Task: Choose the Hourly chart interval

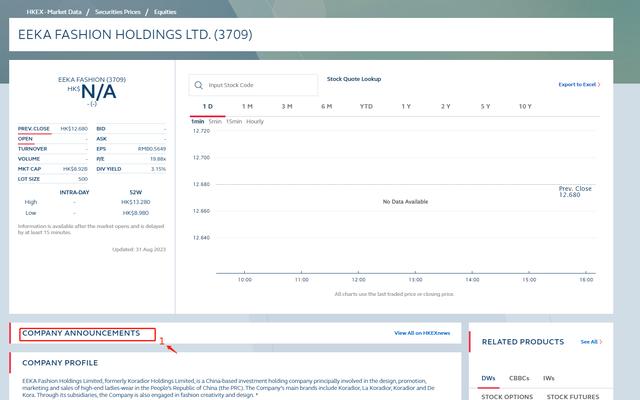Action: point(255,121)
